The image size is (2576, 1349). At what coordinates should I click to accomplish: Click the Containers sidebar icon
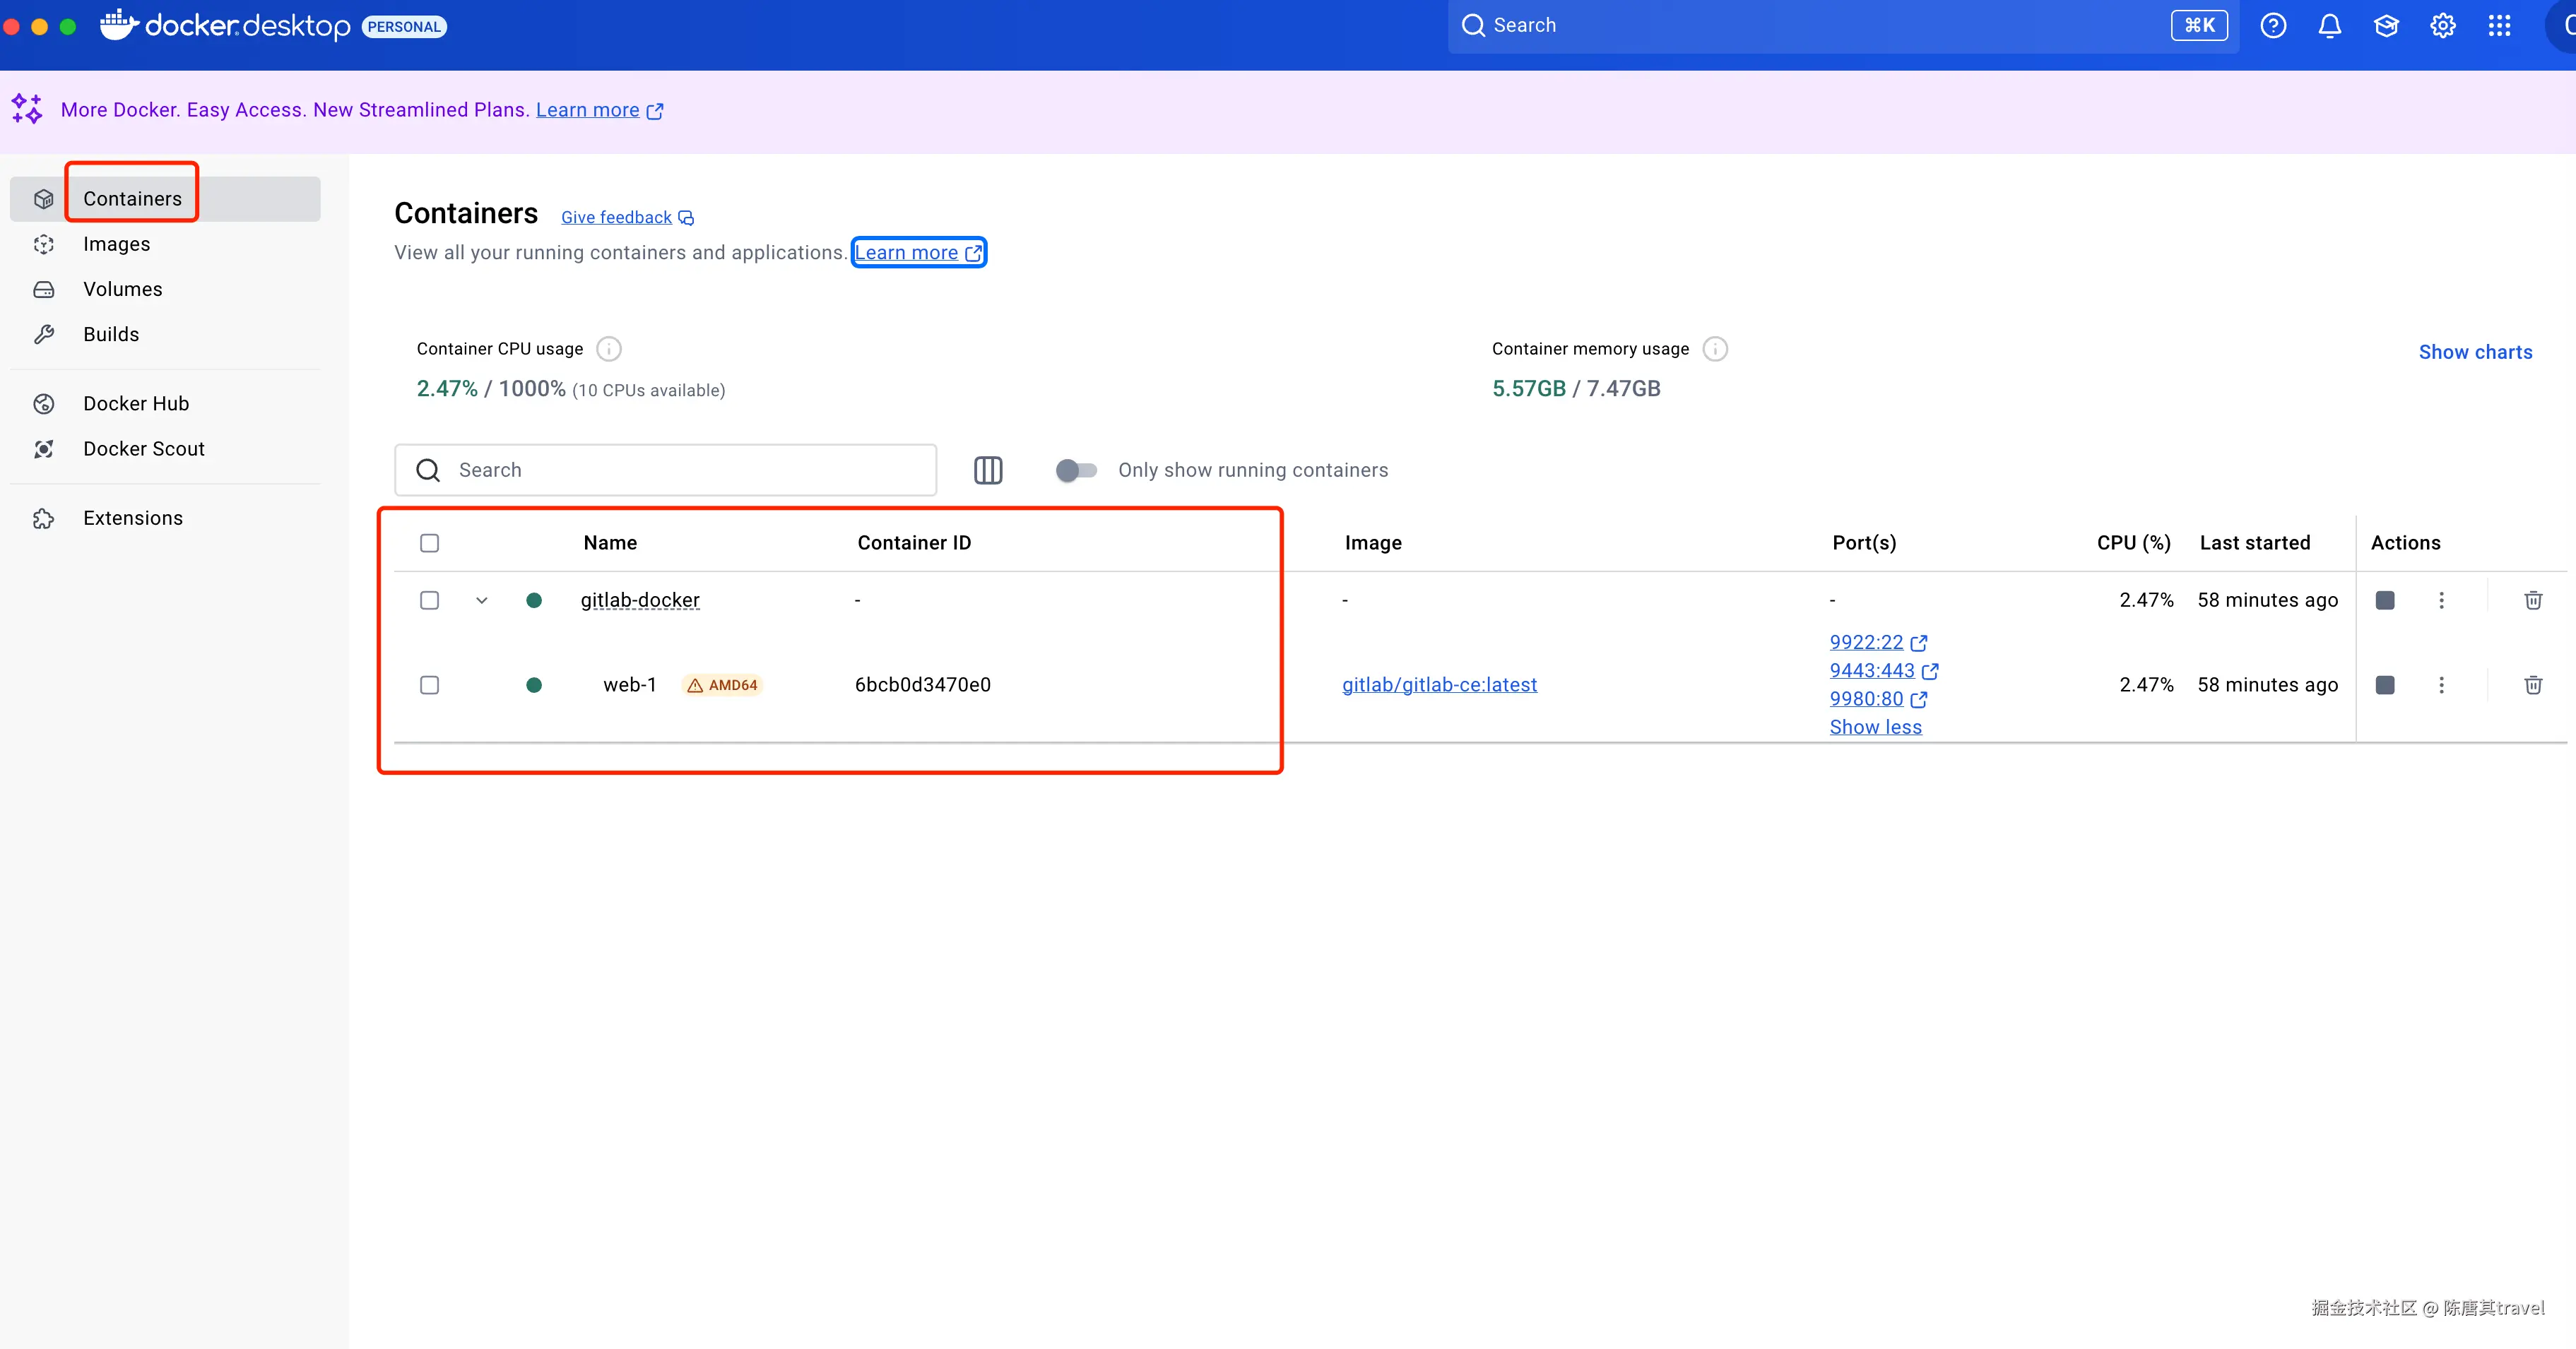(x=44, y=199)
